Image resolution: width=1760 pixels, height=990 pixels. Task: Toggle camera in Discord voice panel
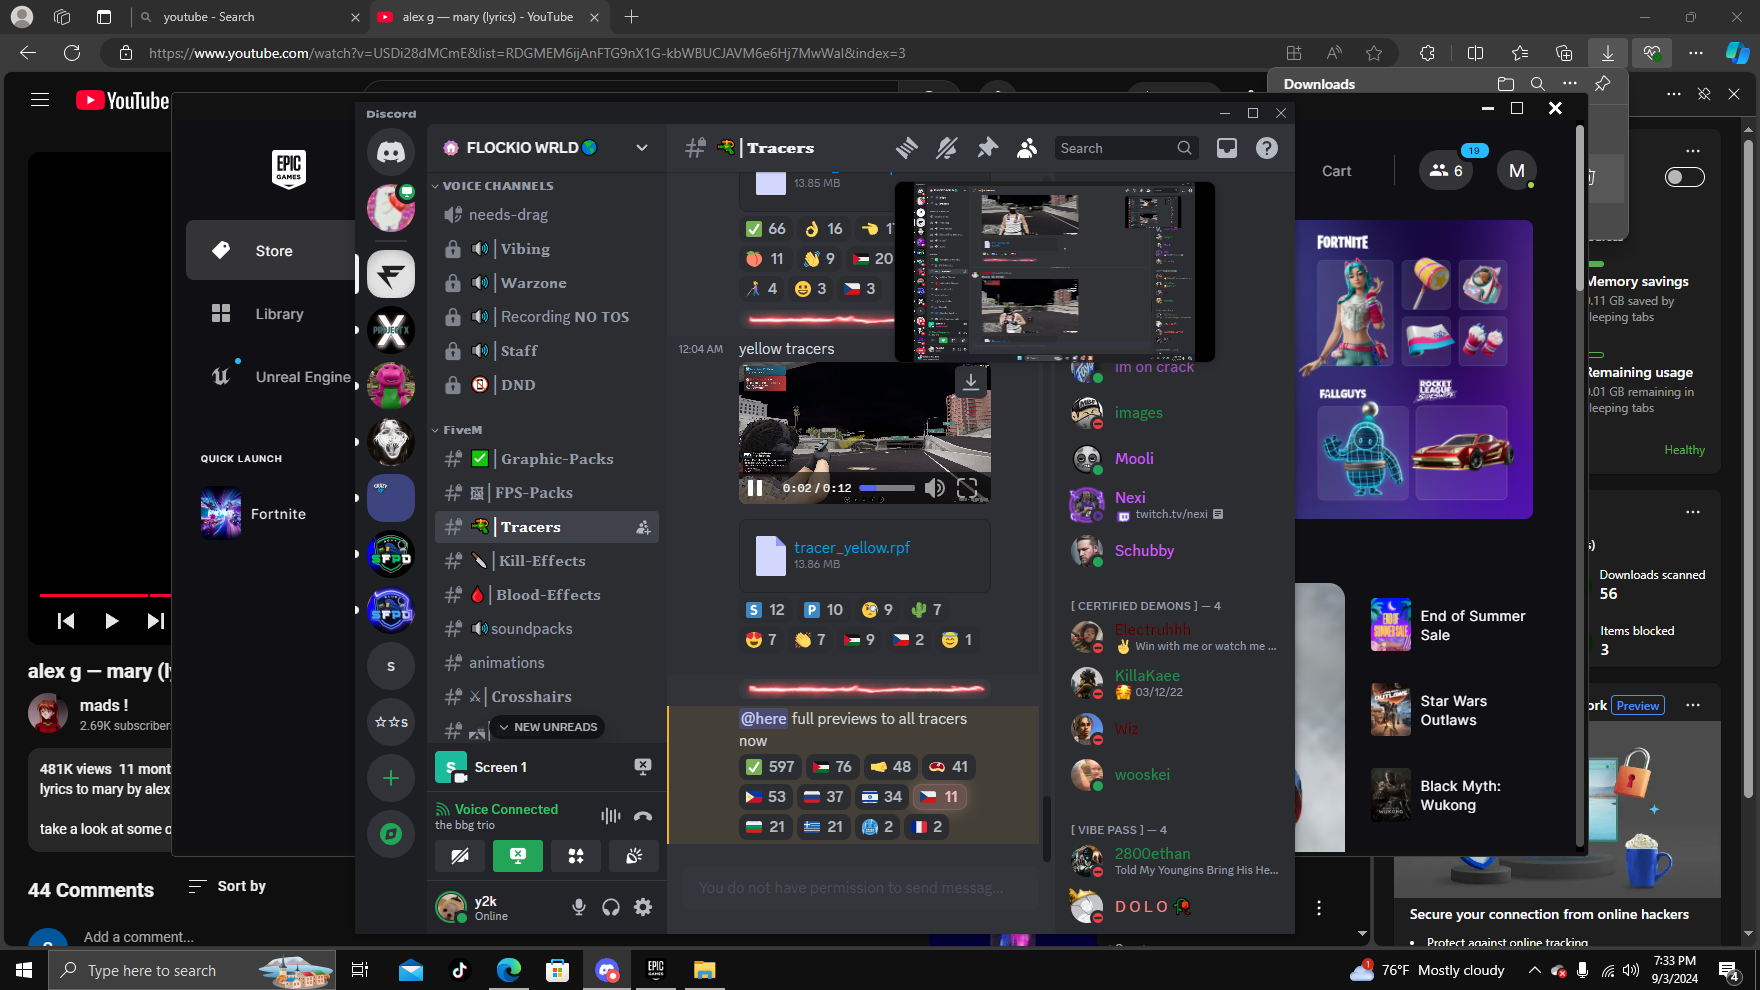[460, 856]
